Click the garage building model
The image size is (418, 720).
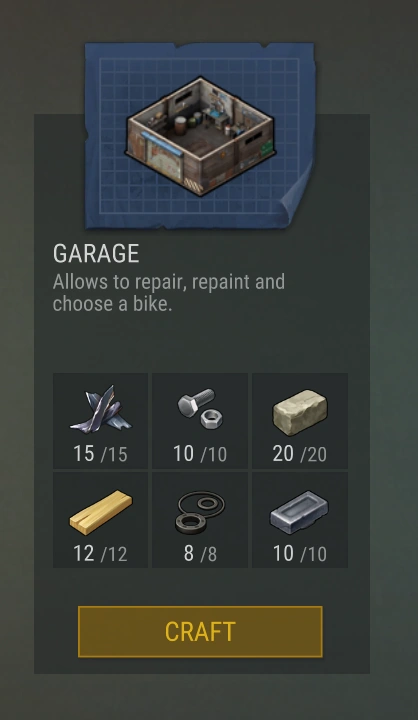click(200, 136)
